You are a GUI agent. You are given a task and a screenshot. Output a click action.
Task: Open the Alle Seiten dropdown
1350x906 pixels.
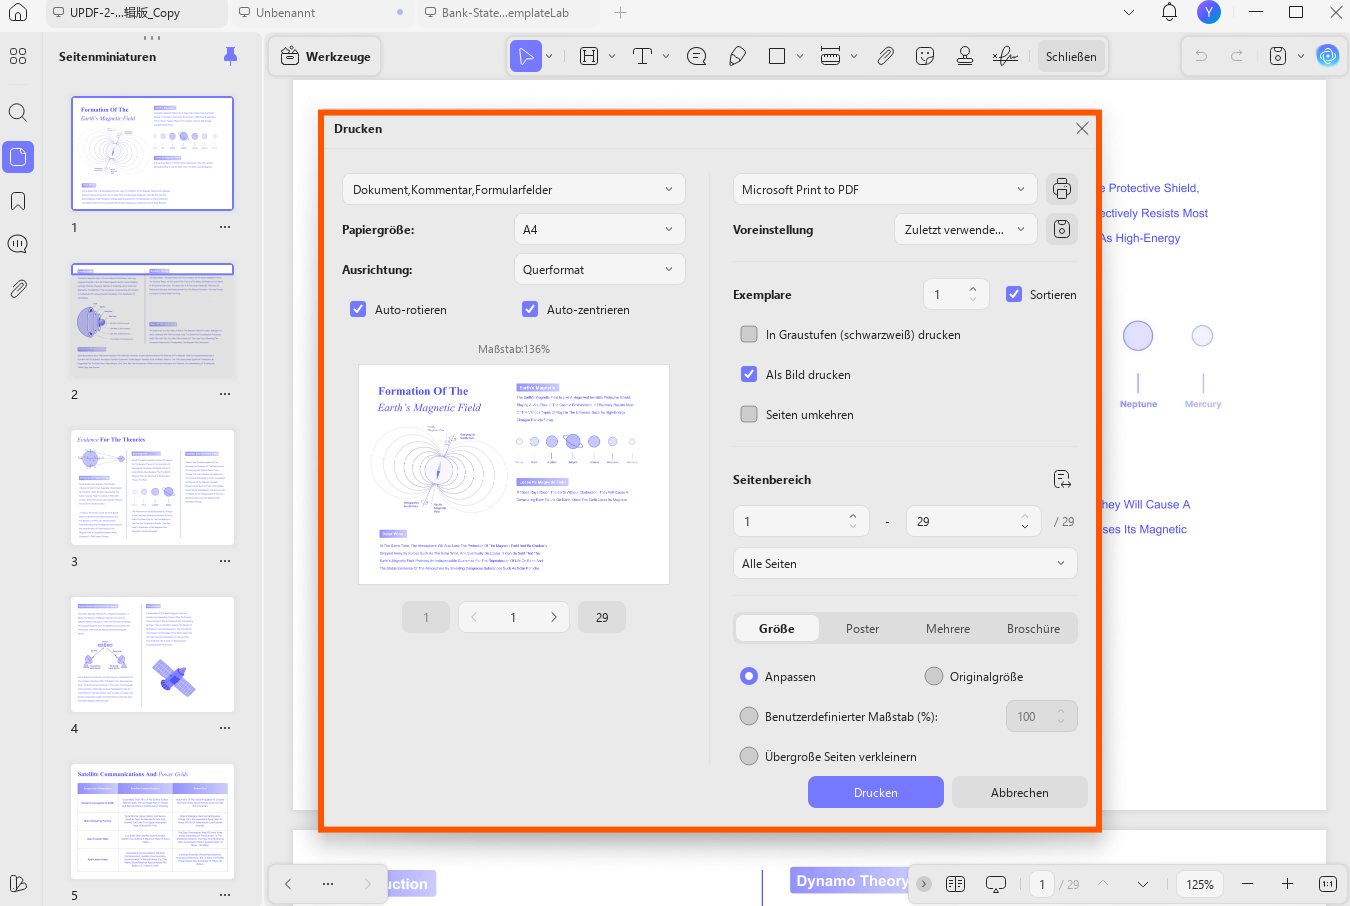[x=905, y=563]
